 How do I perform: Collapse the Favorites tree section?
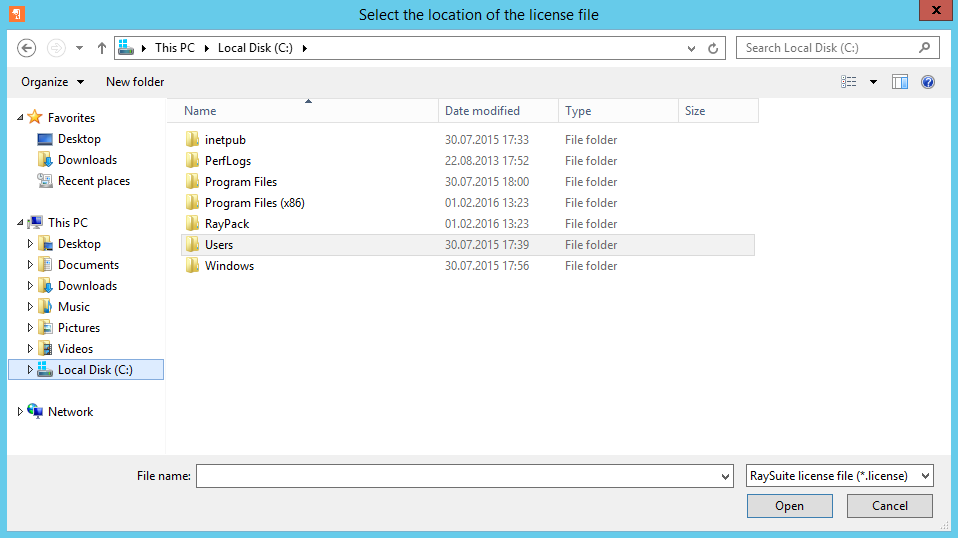point(21,118)
